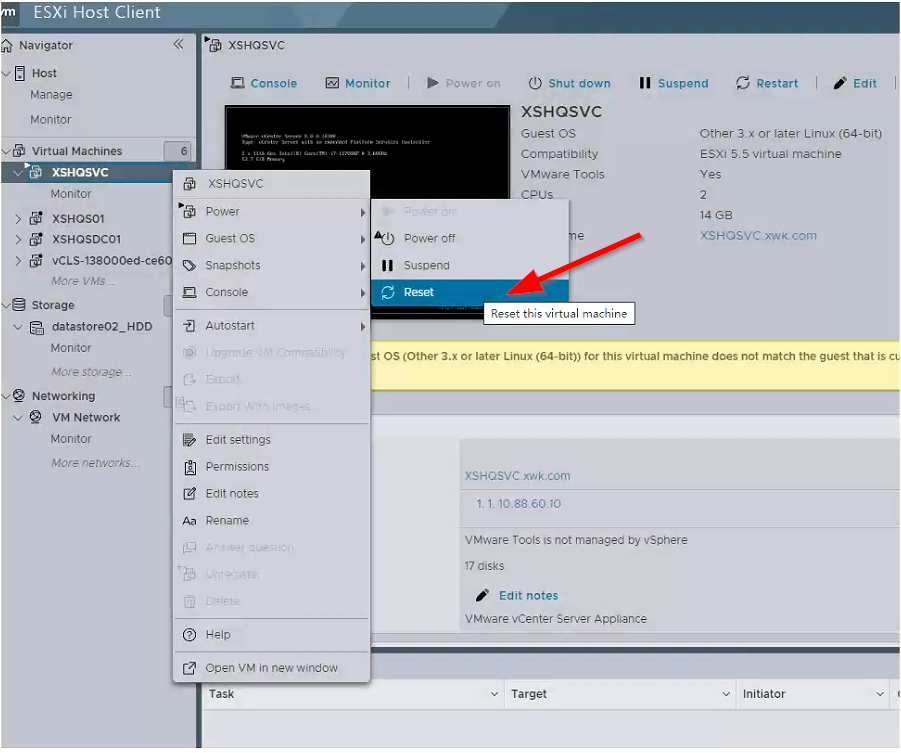The width and height of the screenshot is (901, 753).
Task: Click the Permissions badge icon
Action: [190, 467]
